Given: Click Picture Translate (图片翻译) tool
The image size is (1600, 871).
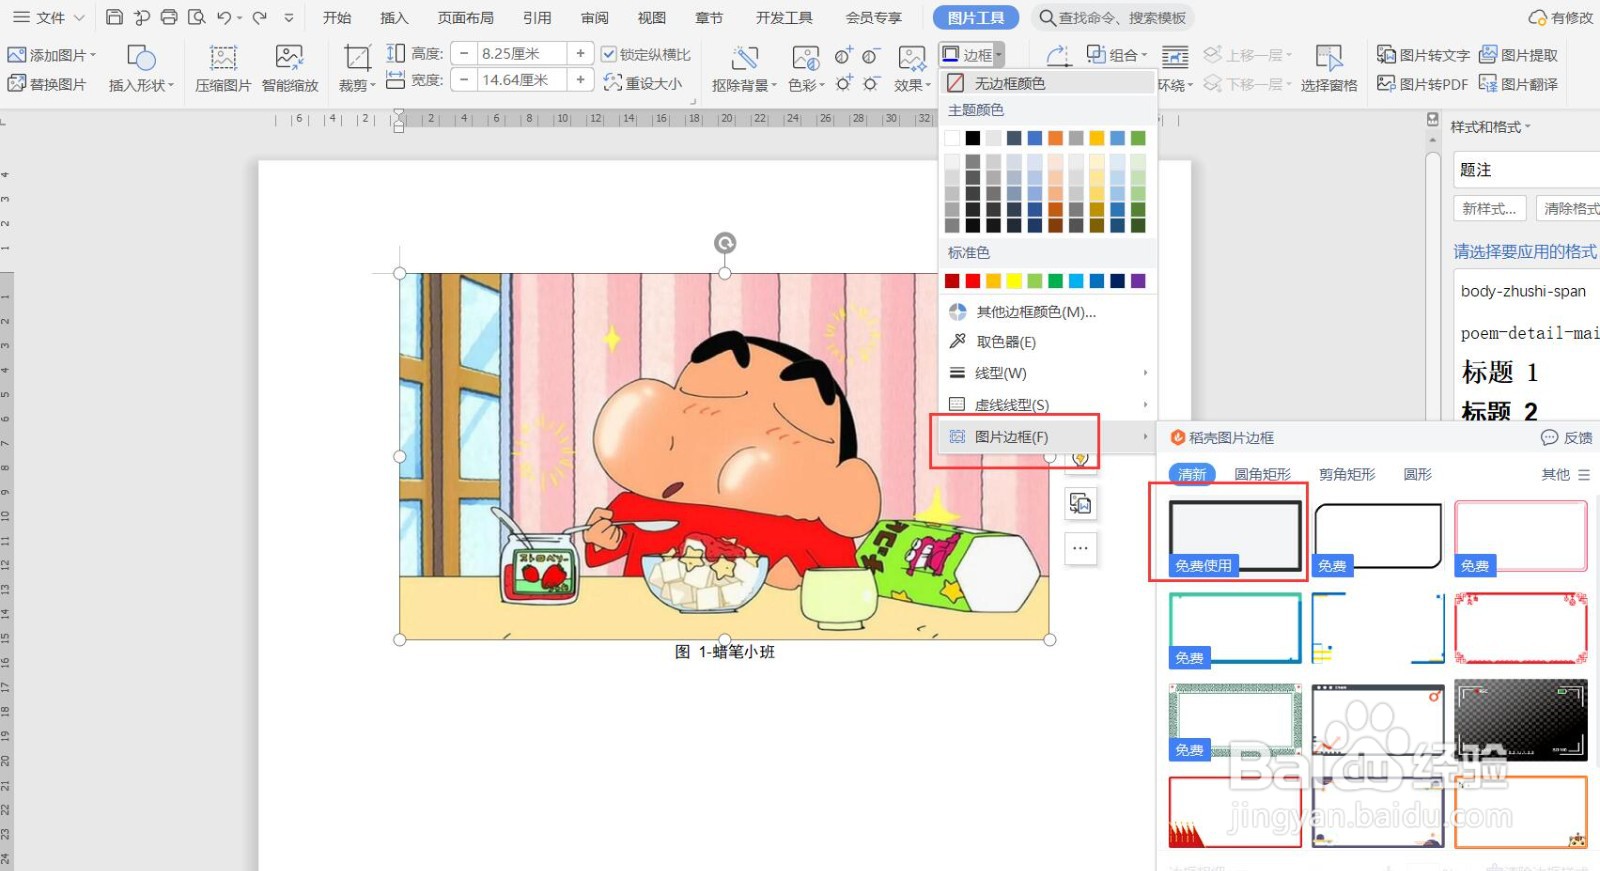Looking at the screenshot, I should point(1518,84).
